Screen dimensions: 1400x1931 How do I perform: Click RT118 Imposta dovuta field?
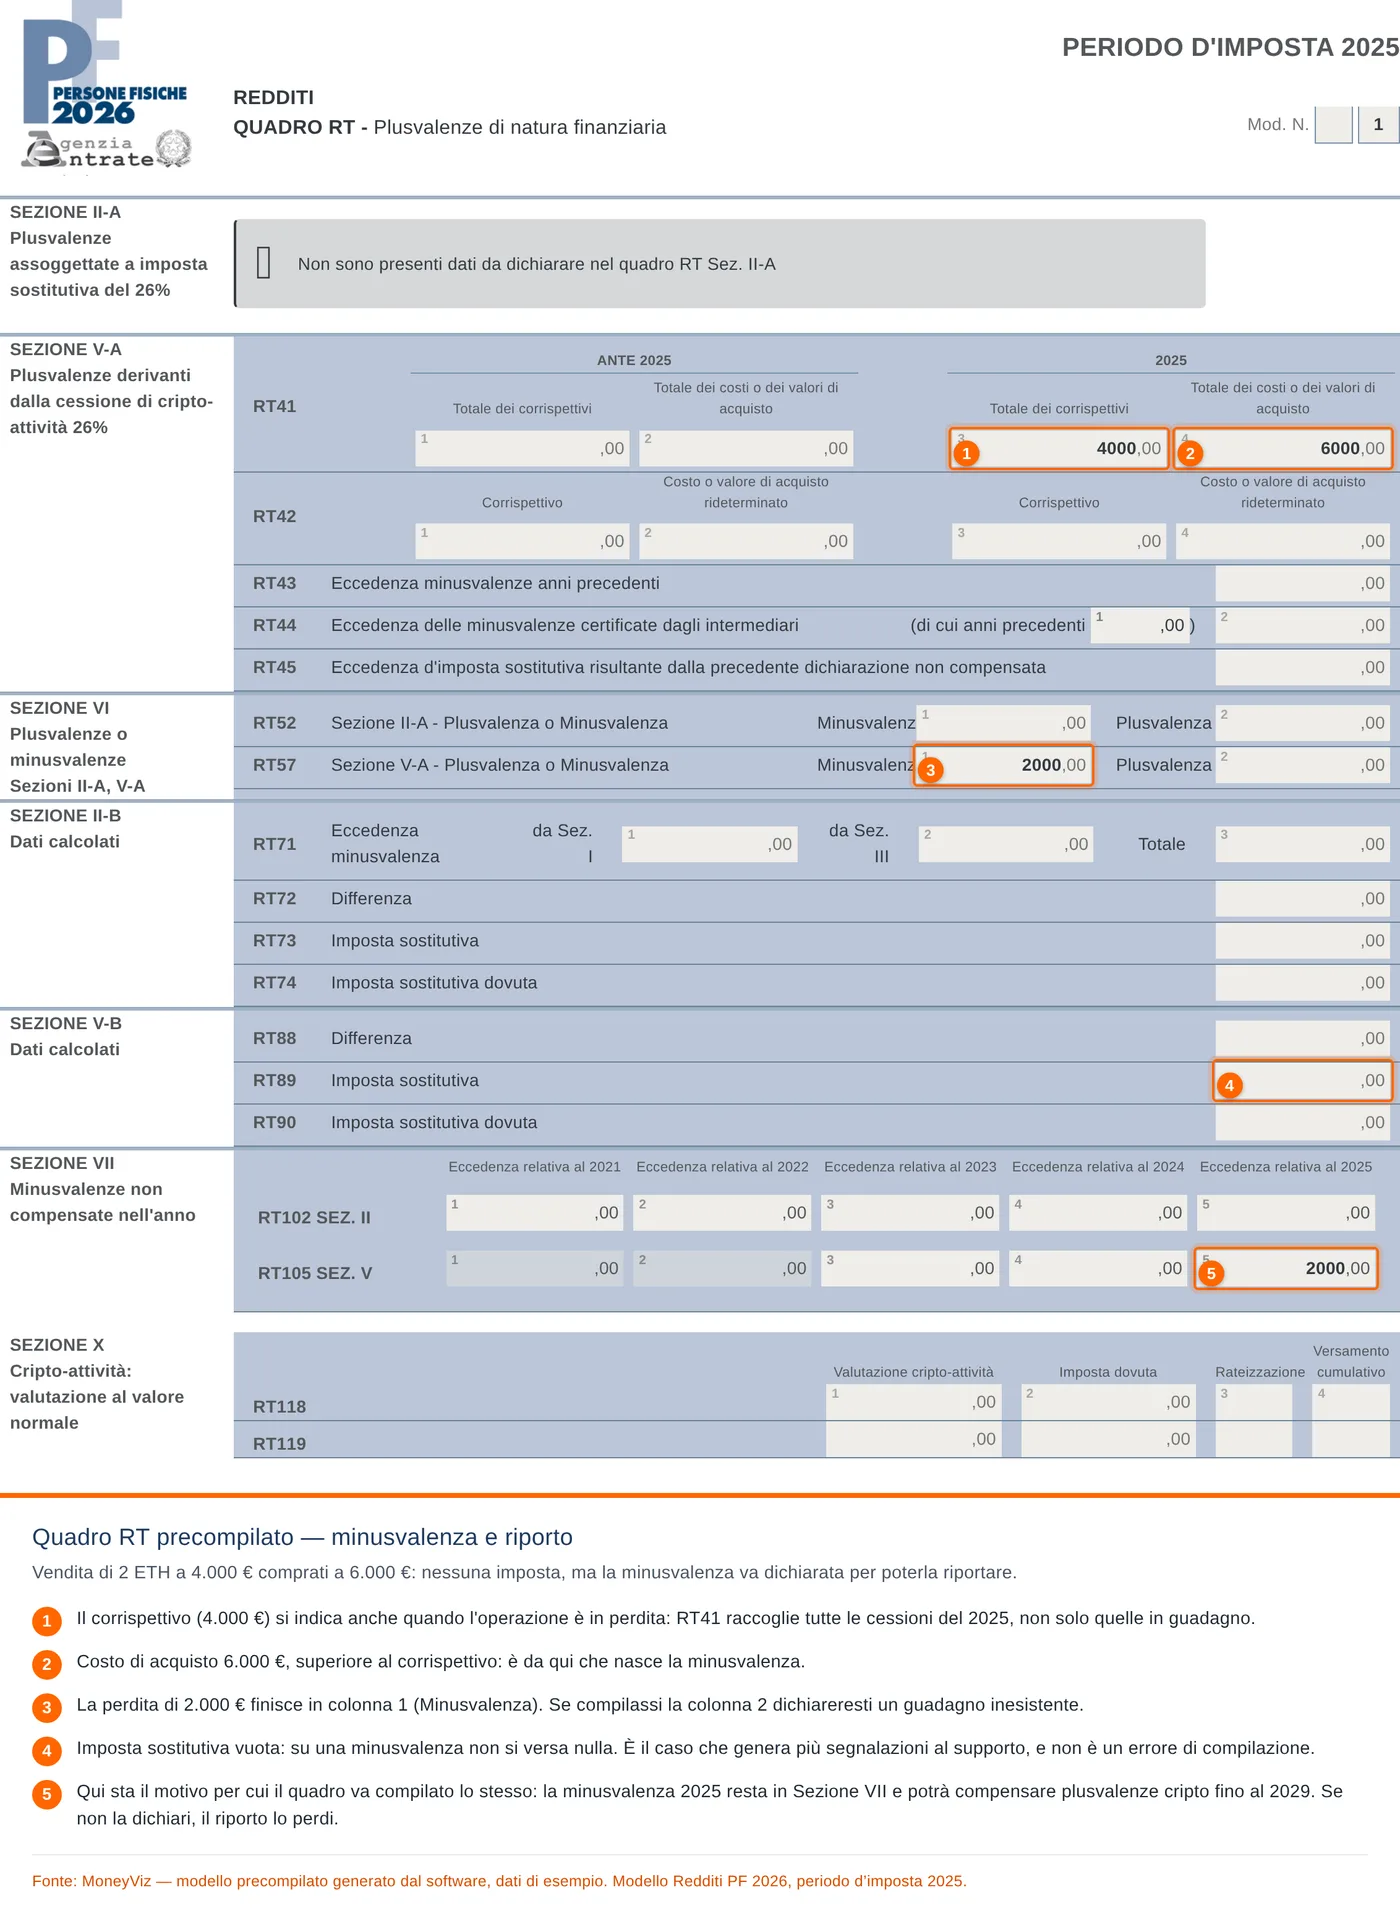[x=1108, y=1402]
